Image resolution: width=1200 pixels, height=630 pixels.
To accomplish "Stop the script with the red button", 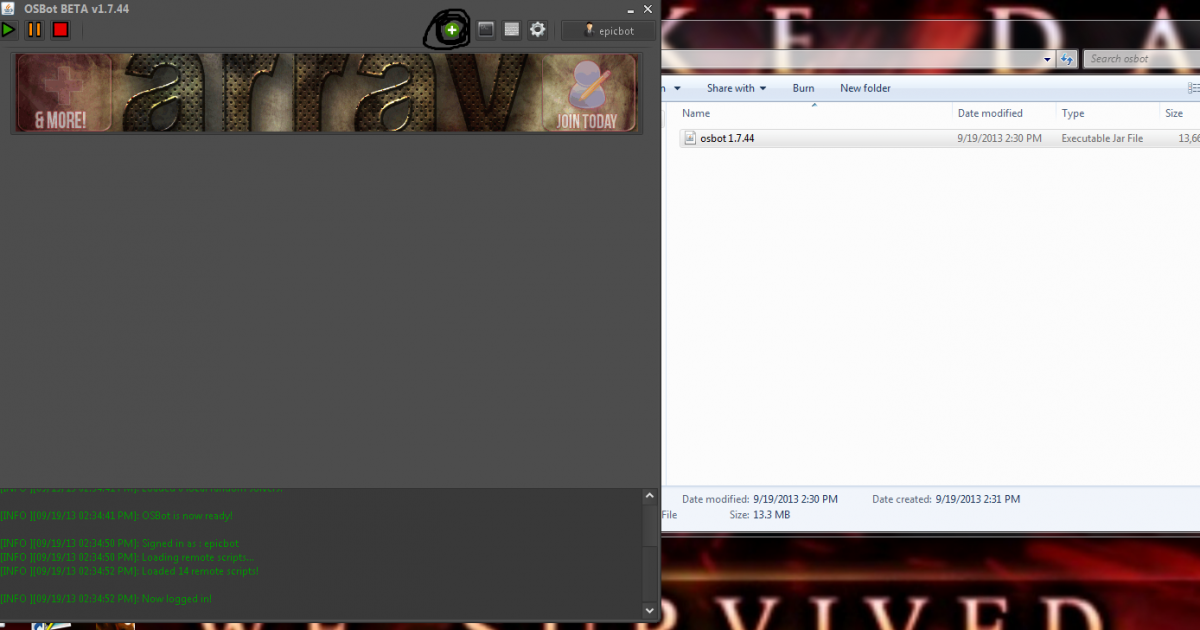I will tap(60, 30).
